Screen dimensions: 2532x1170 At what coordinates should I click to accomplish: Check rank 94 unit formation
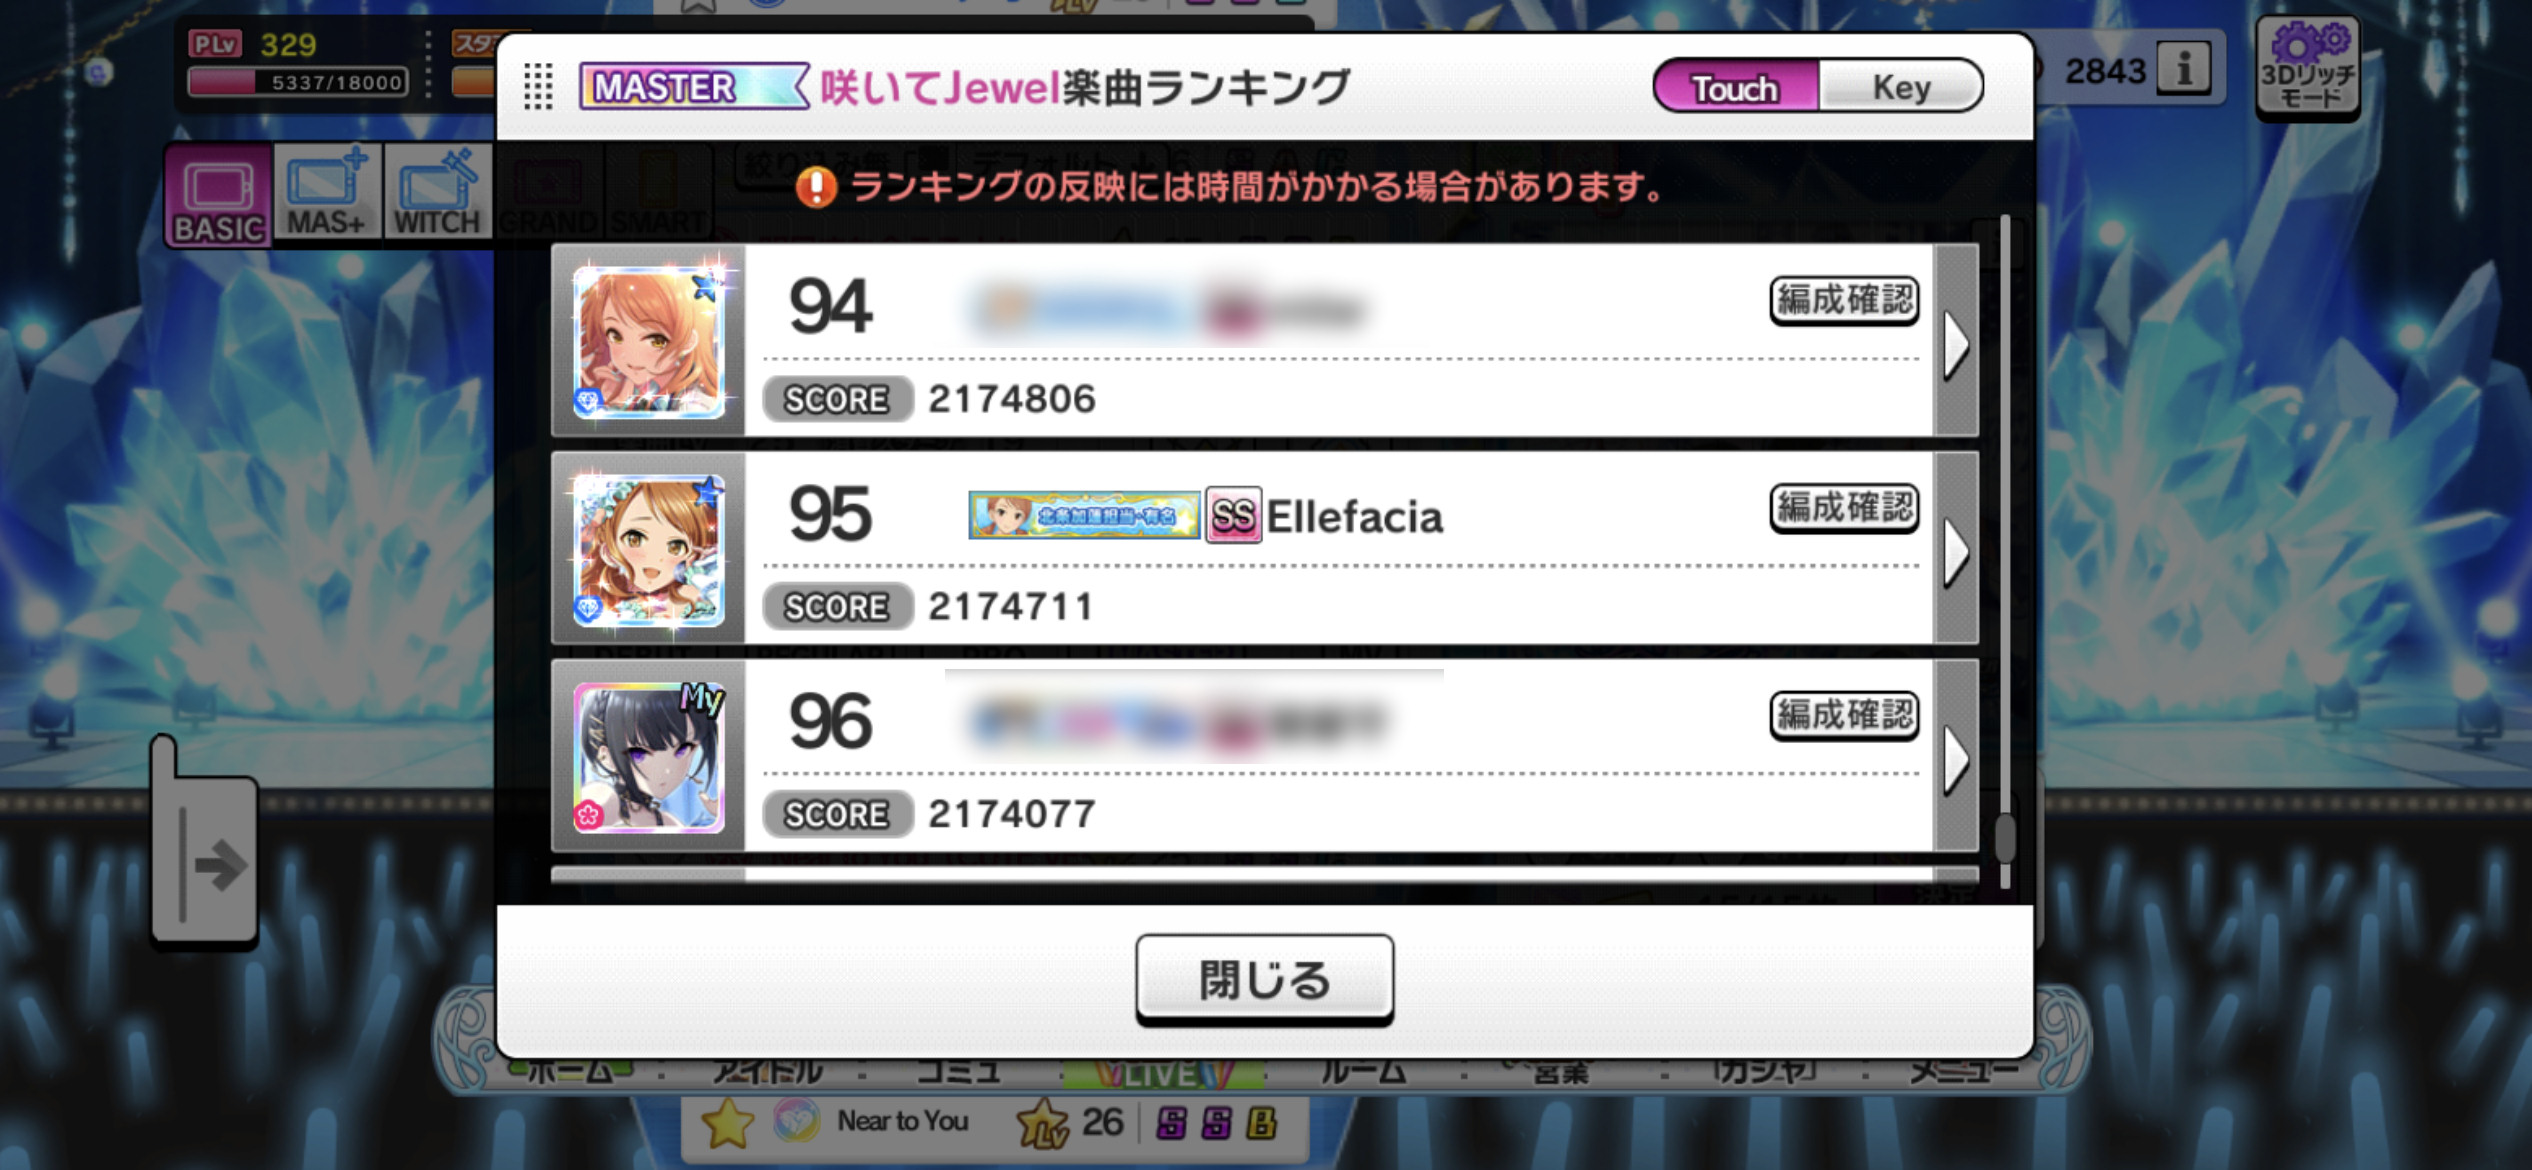pos(1844,300)
